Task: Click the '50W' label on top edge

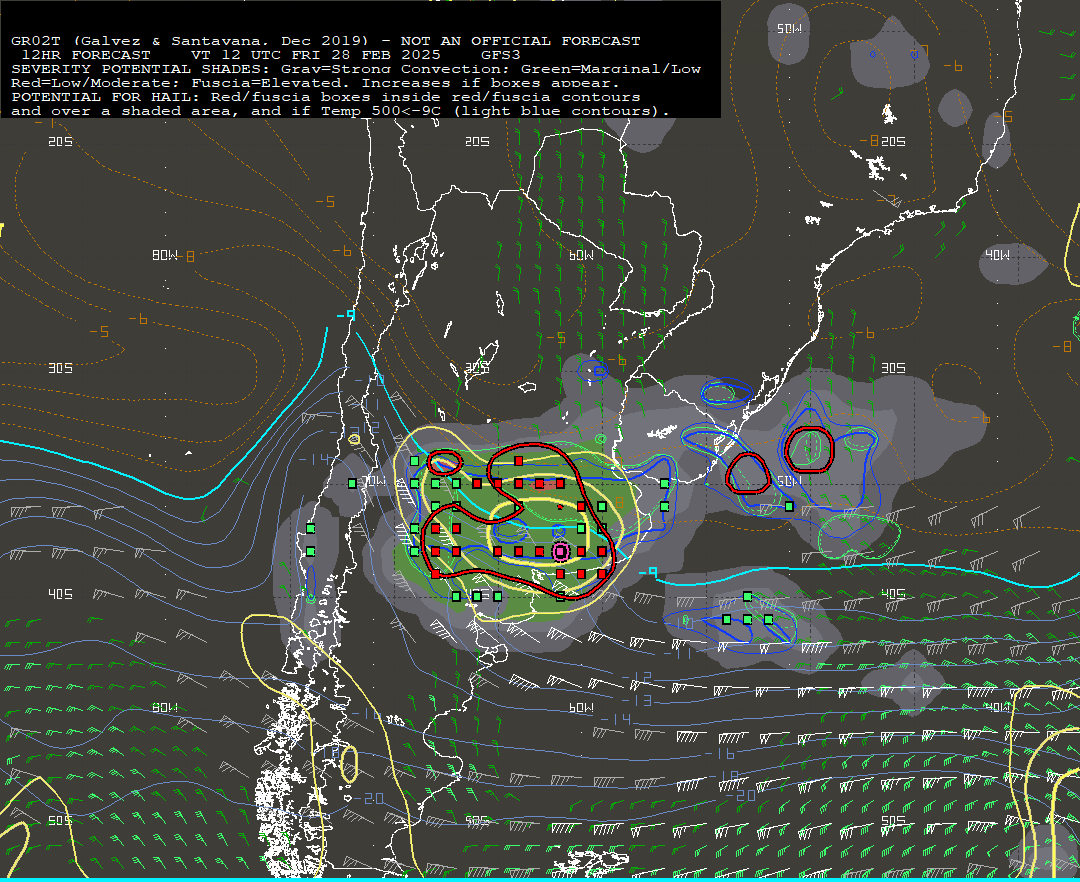Action: pos(789,29)
